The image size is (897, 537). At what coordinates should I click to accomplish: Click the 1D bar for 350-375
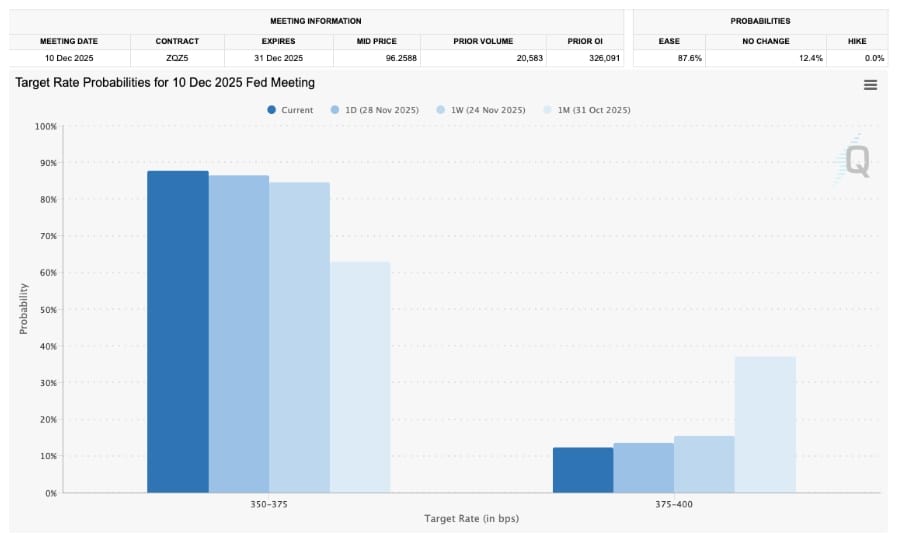(x=239, y=334)
